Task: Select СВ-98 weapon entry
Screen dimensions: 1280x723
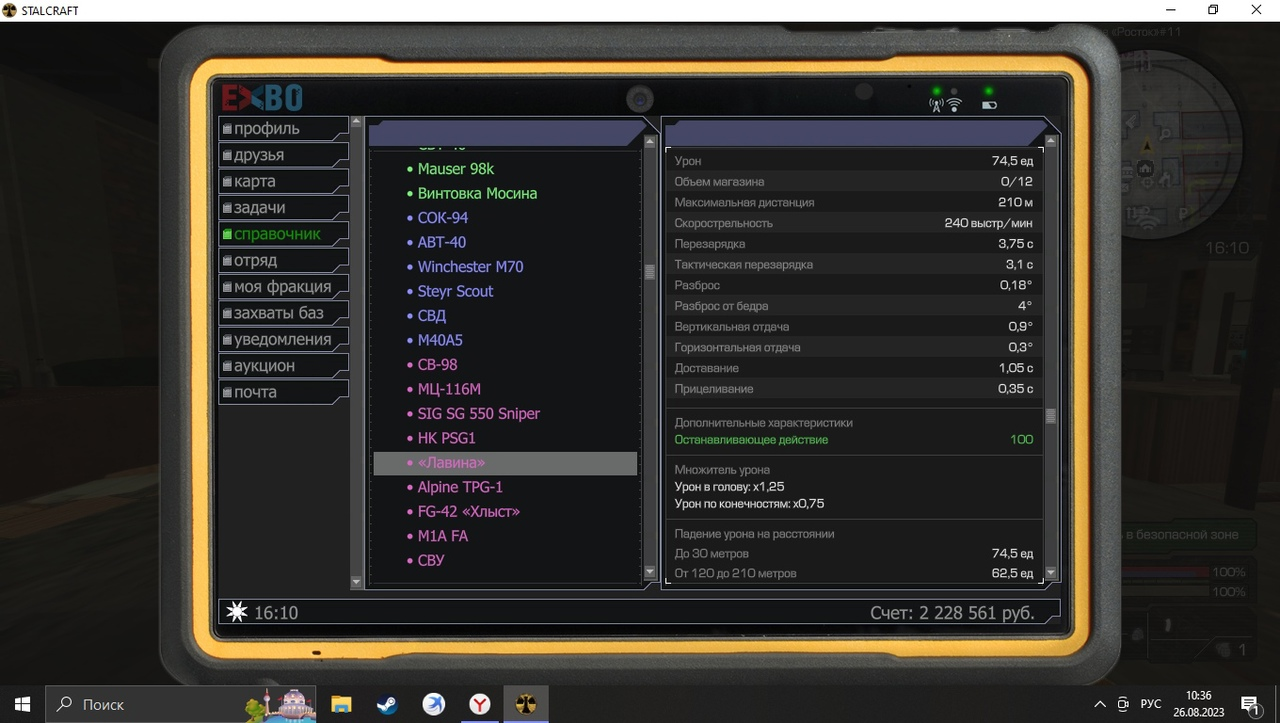Action: 505,365
